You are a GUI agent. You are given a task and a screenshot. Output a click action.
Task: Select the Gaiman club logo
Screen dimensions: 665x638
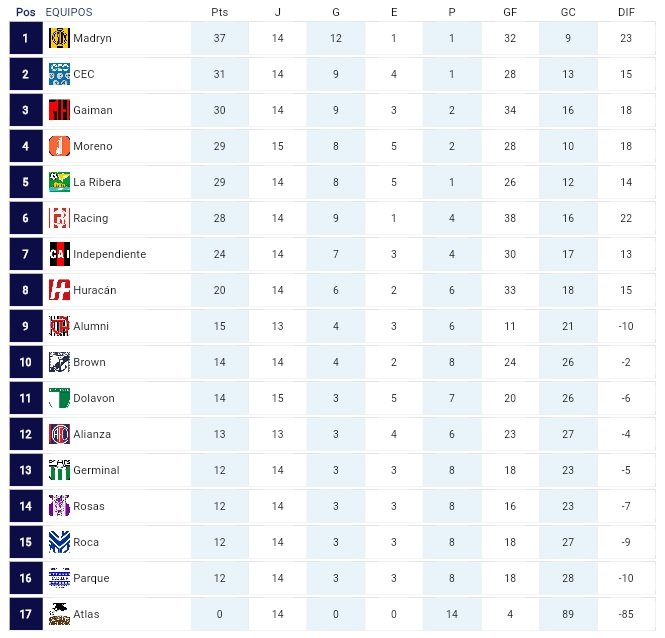59,110
